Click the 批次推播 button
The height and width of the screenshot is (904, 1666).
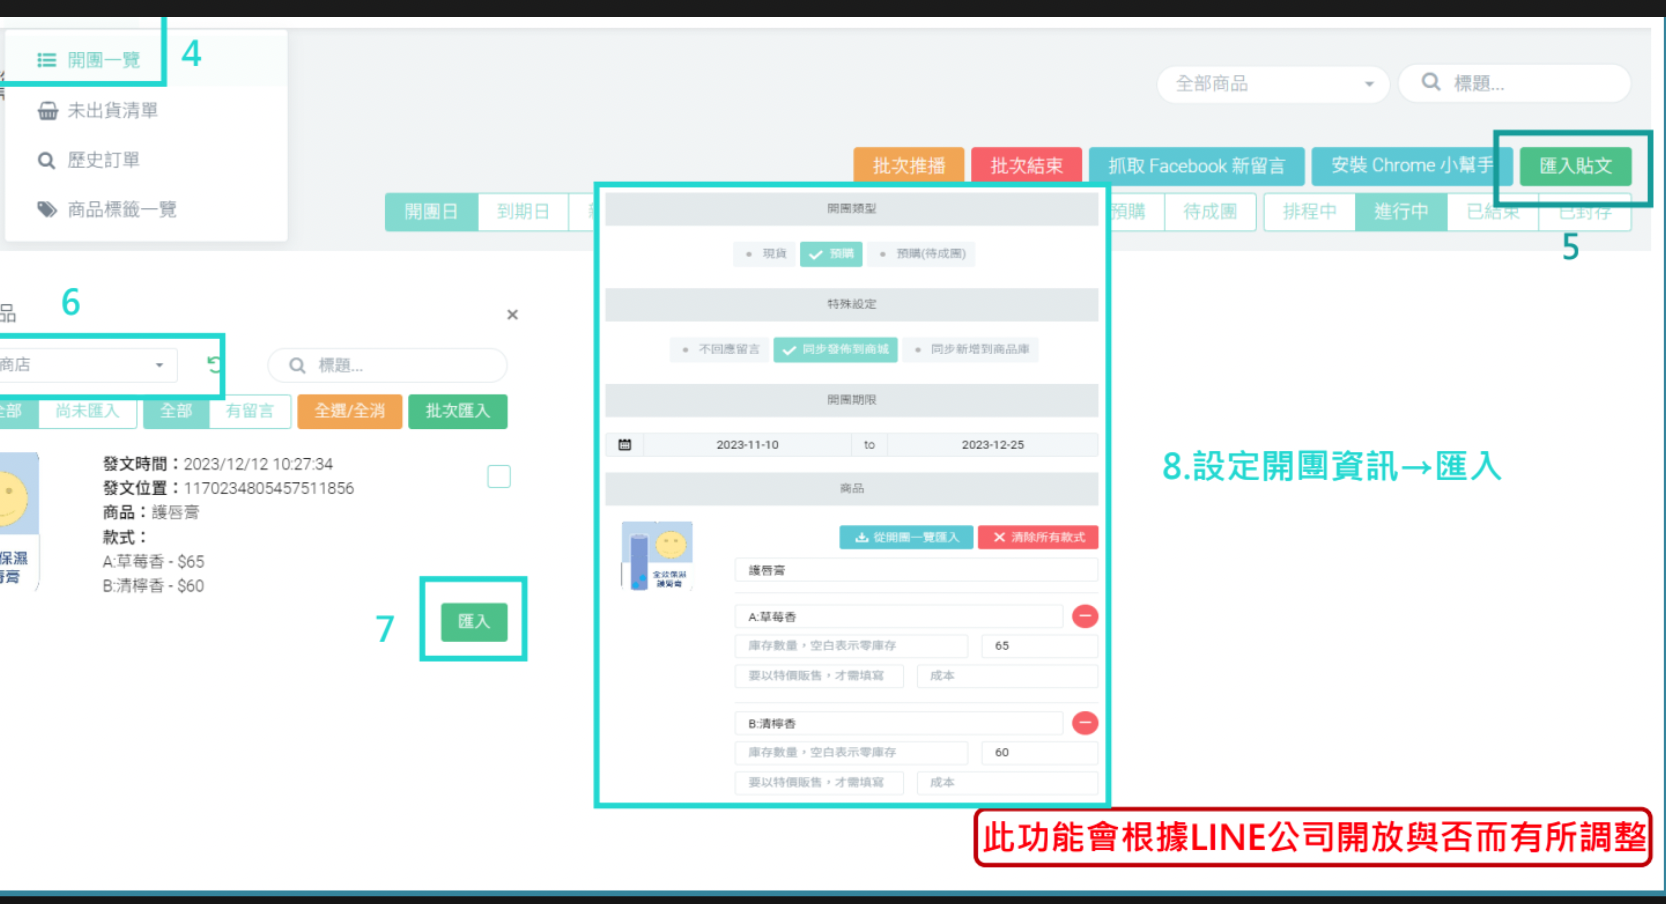(908, 165)
